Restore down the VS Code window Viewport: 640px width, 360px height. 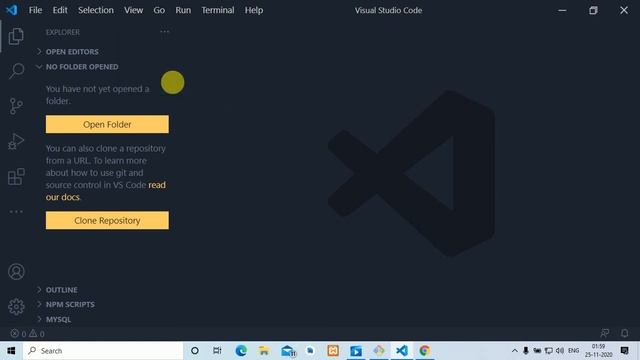click(x=593, y=10)
